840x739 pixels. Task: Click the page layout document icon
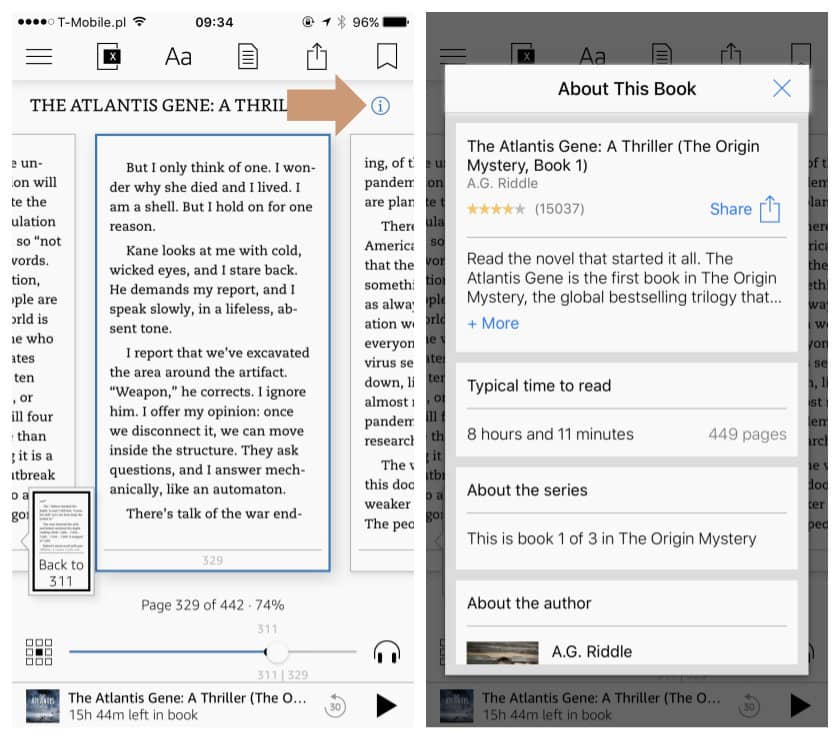tap(247, 57)
